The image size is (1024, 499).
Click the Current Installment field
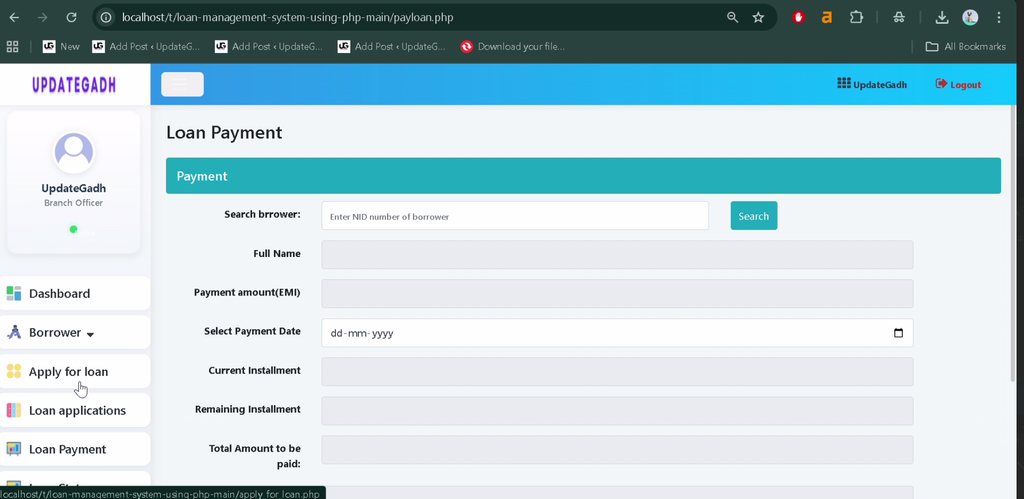click(617, 372)
